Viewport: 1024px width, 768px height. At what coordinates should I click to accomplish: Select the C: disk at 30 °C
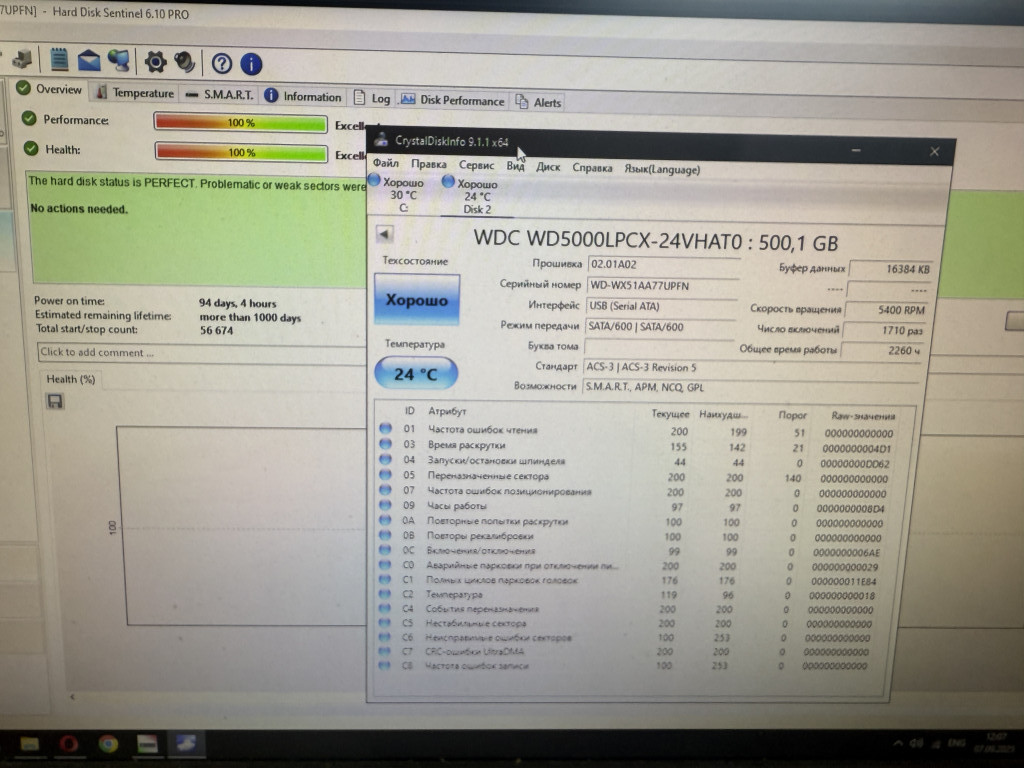point(398,194)
